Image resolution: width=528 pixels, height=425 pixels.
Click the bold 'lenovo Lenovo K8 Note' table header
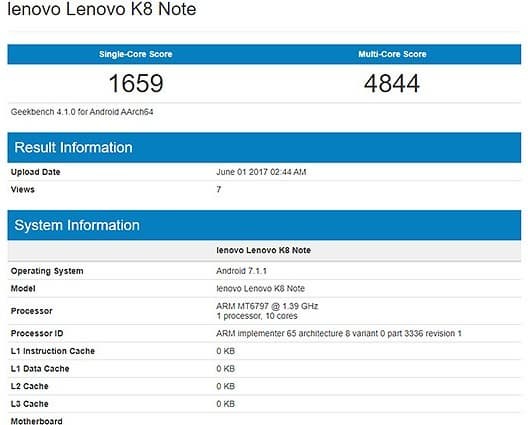[x=264, y=250]
